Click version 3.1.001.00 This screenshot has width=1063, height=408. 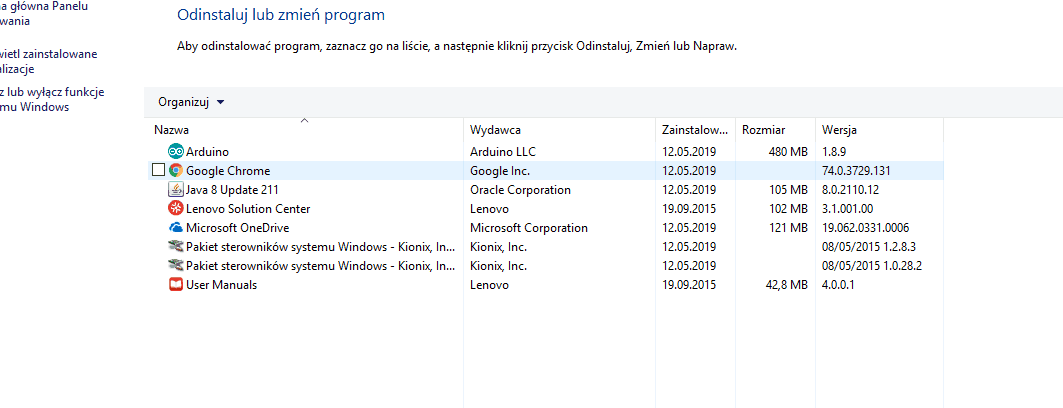847,209
